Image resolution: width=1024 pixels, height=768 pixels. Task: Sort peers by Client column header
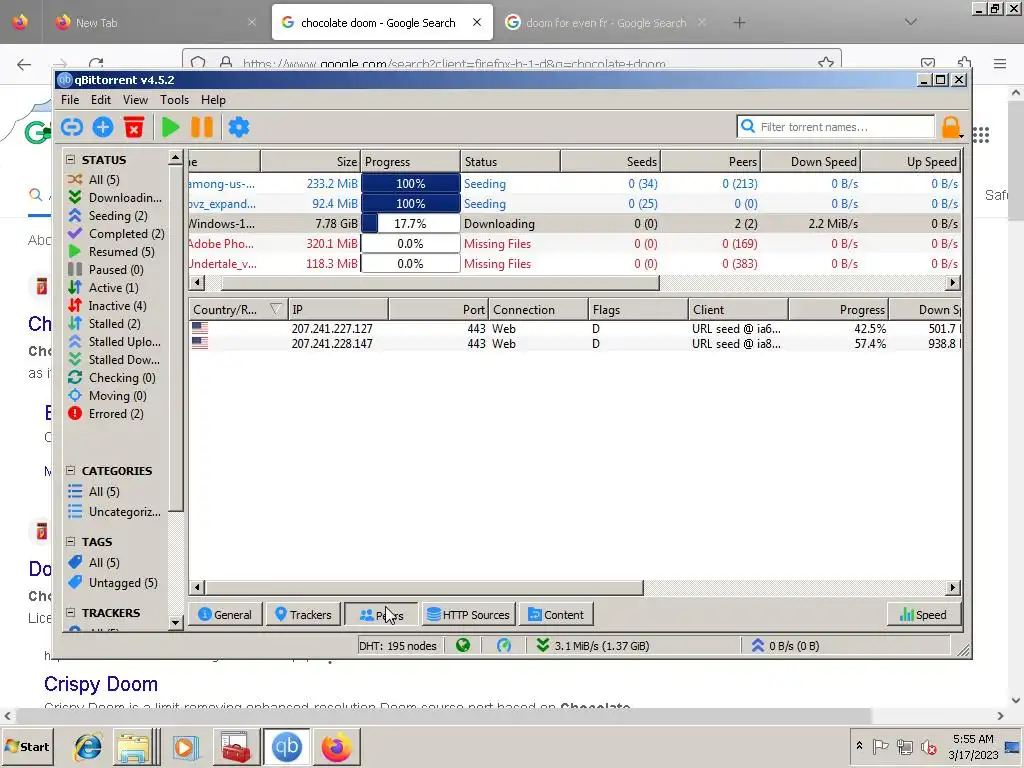pyautogui.click(x=738, y=310)
